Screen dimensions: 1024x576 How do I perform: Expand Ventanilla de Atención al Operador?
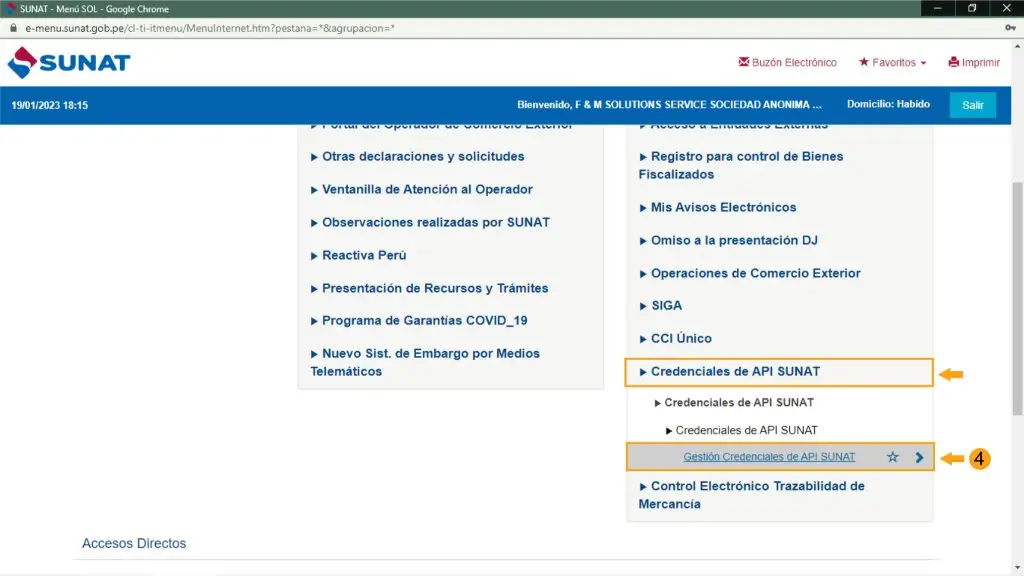pos(421,189)
